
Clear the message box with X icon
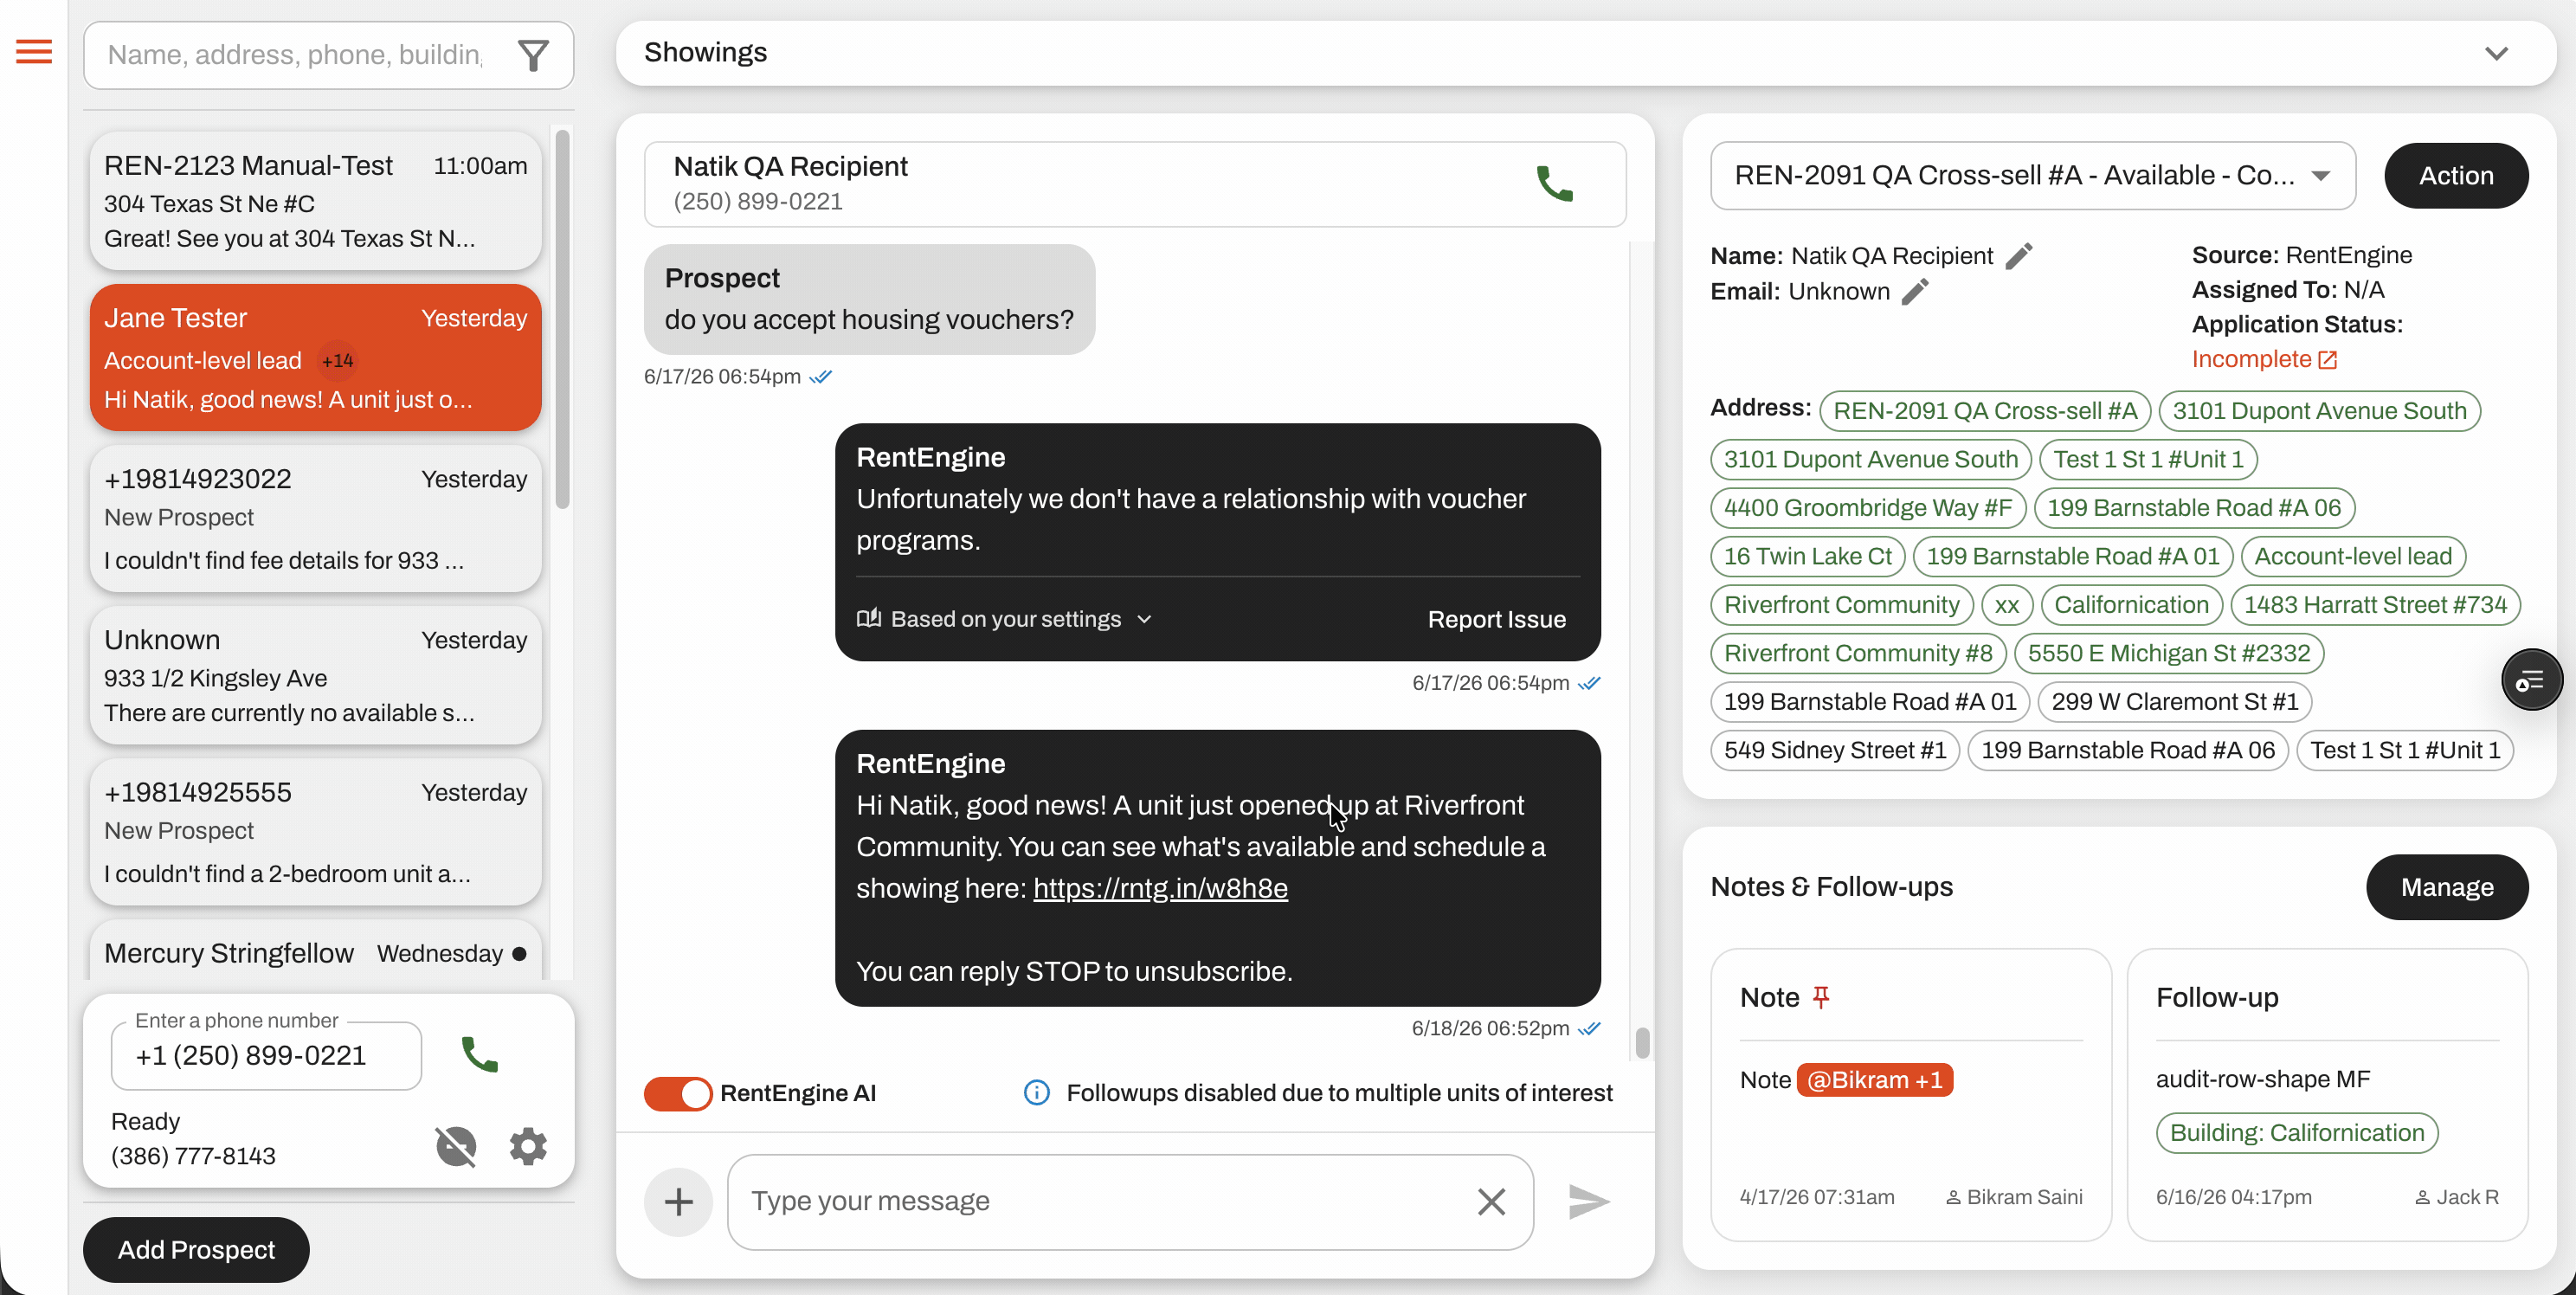[x=1491, y=1202]
